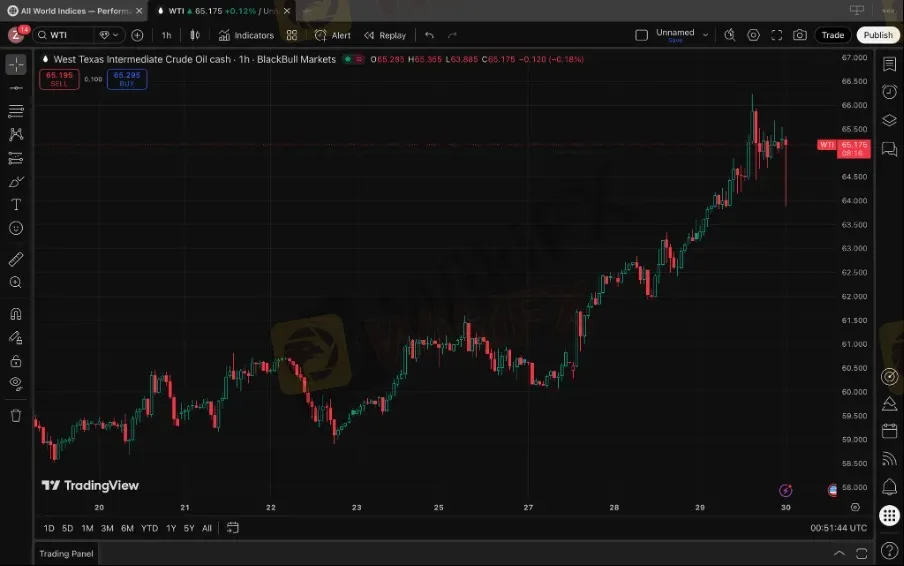Click the trash icon to remove drawings
Image resolution: width=904 pixels, height=566 pixels.
coord(16,415)
